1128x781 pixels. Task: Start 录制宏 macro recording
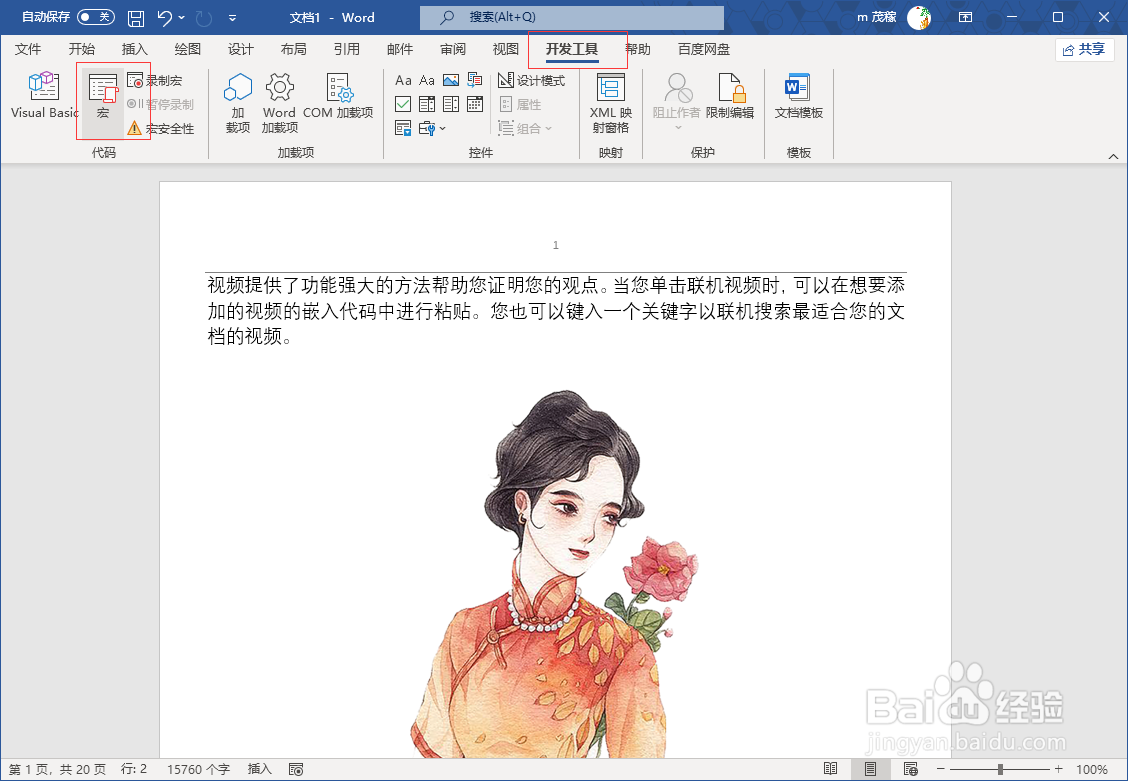pyautogui.click(x=155, y=81)
